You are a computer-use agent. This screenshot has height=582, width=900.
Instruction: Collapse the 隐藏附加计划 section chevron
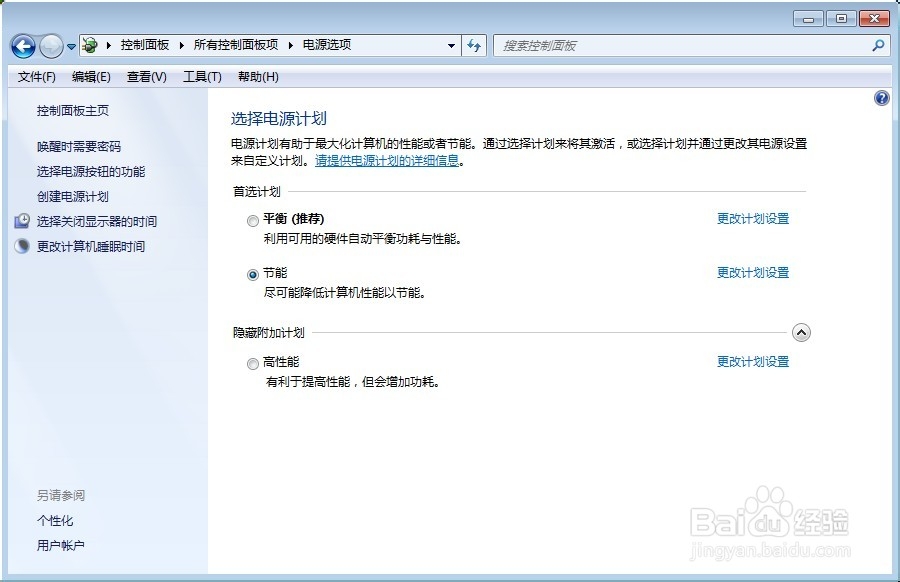click(801, 332)
